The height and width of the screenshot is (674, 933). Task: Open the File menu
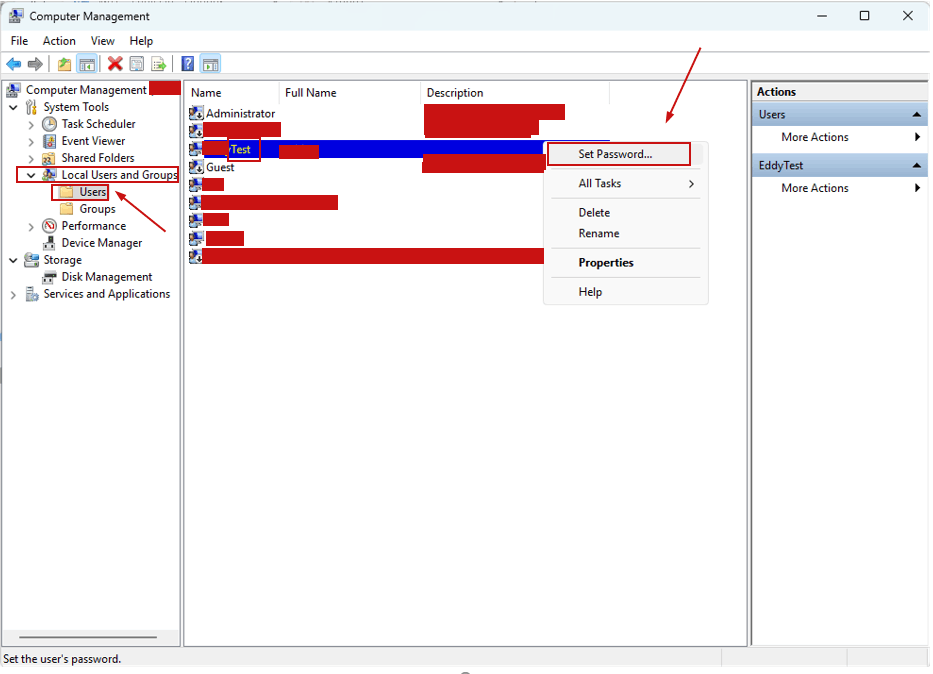coord(19,41)
